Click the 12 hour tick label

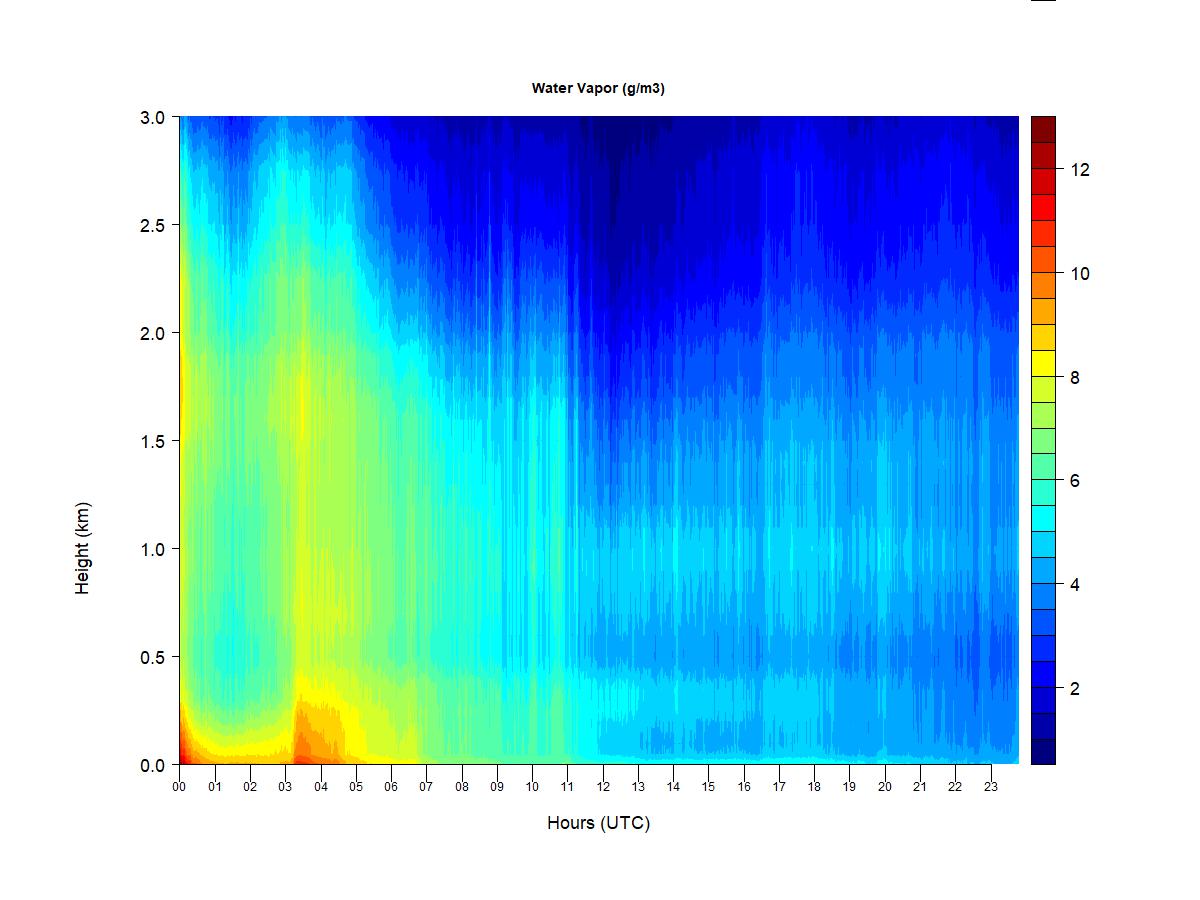click(x=603, y=787)
